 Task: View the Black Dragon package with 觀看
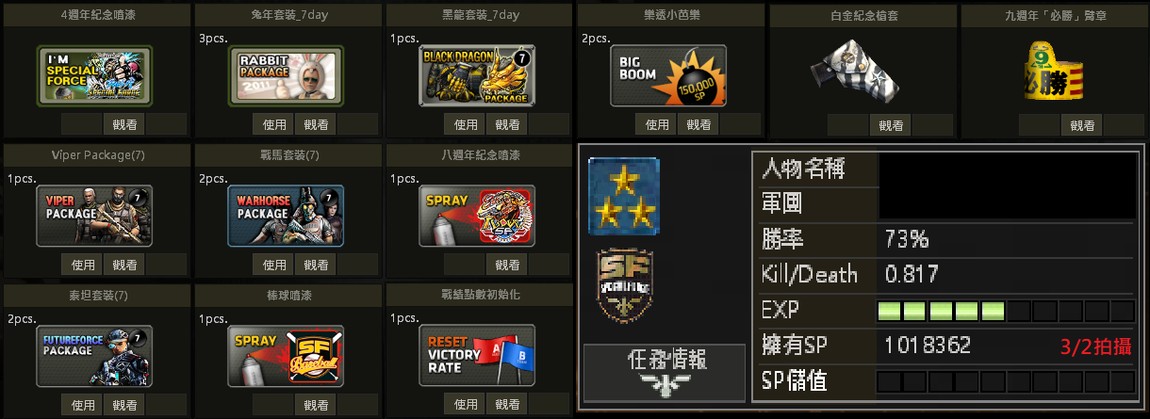(507, 124)
